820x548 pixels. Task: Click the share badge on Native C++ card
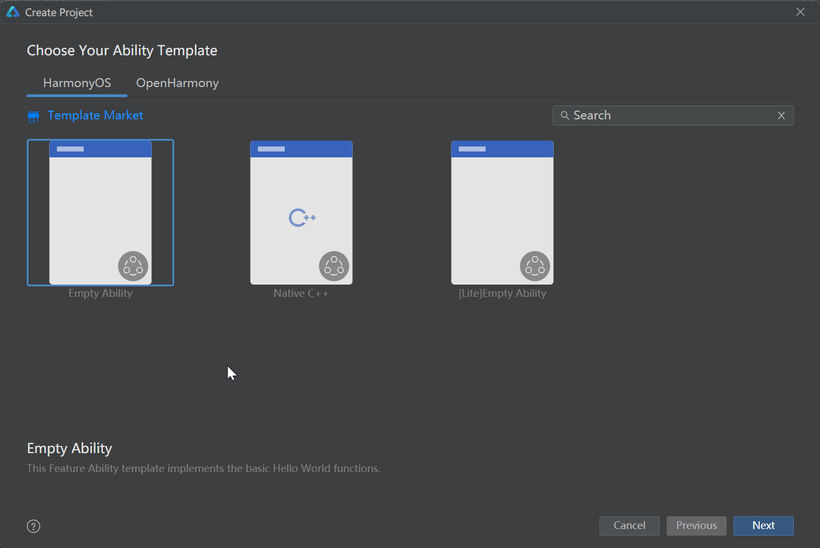[x=334, y=266]
